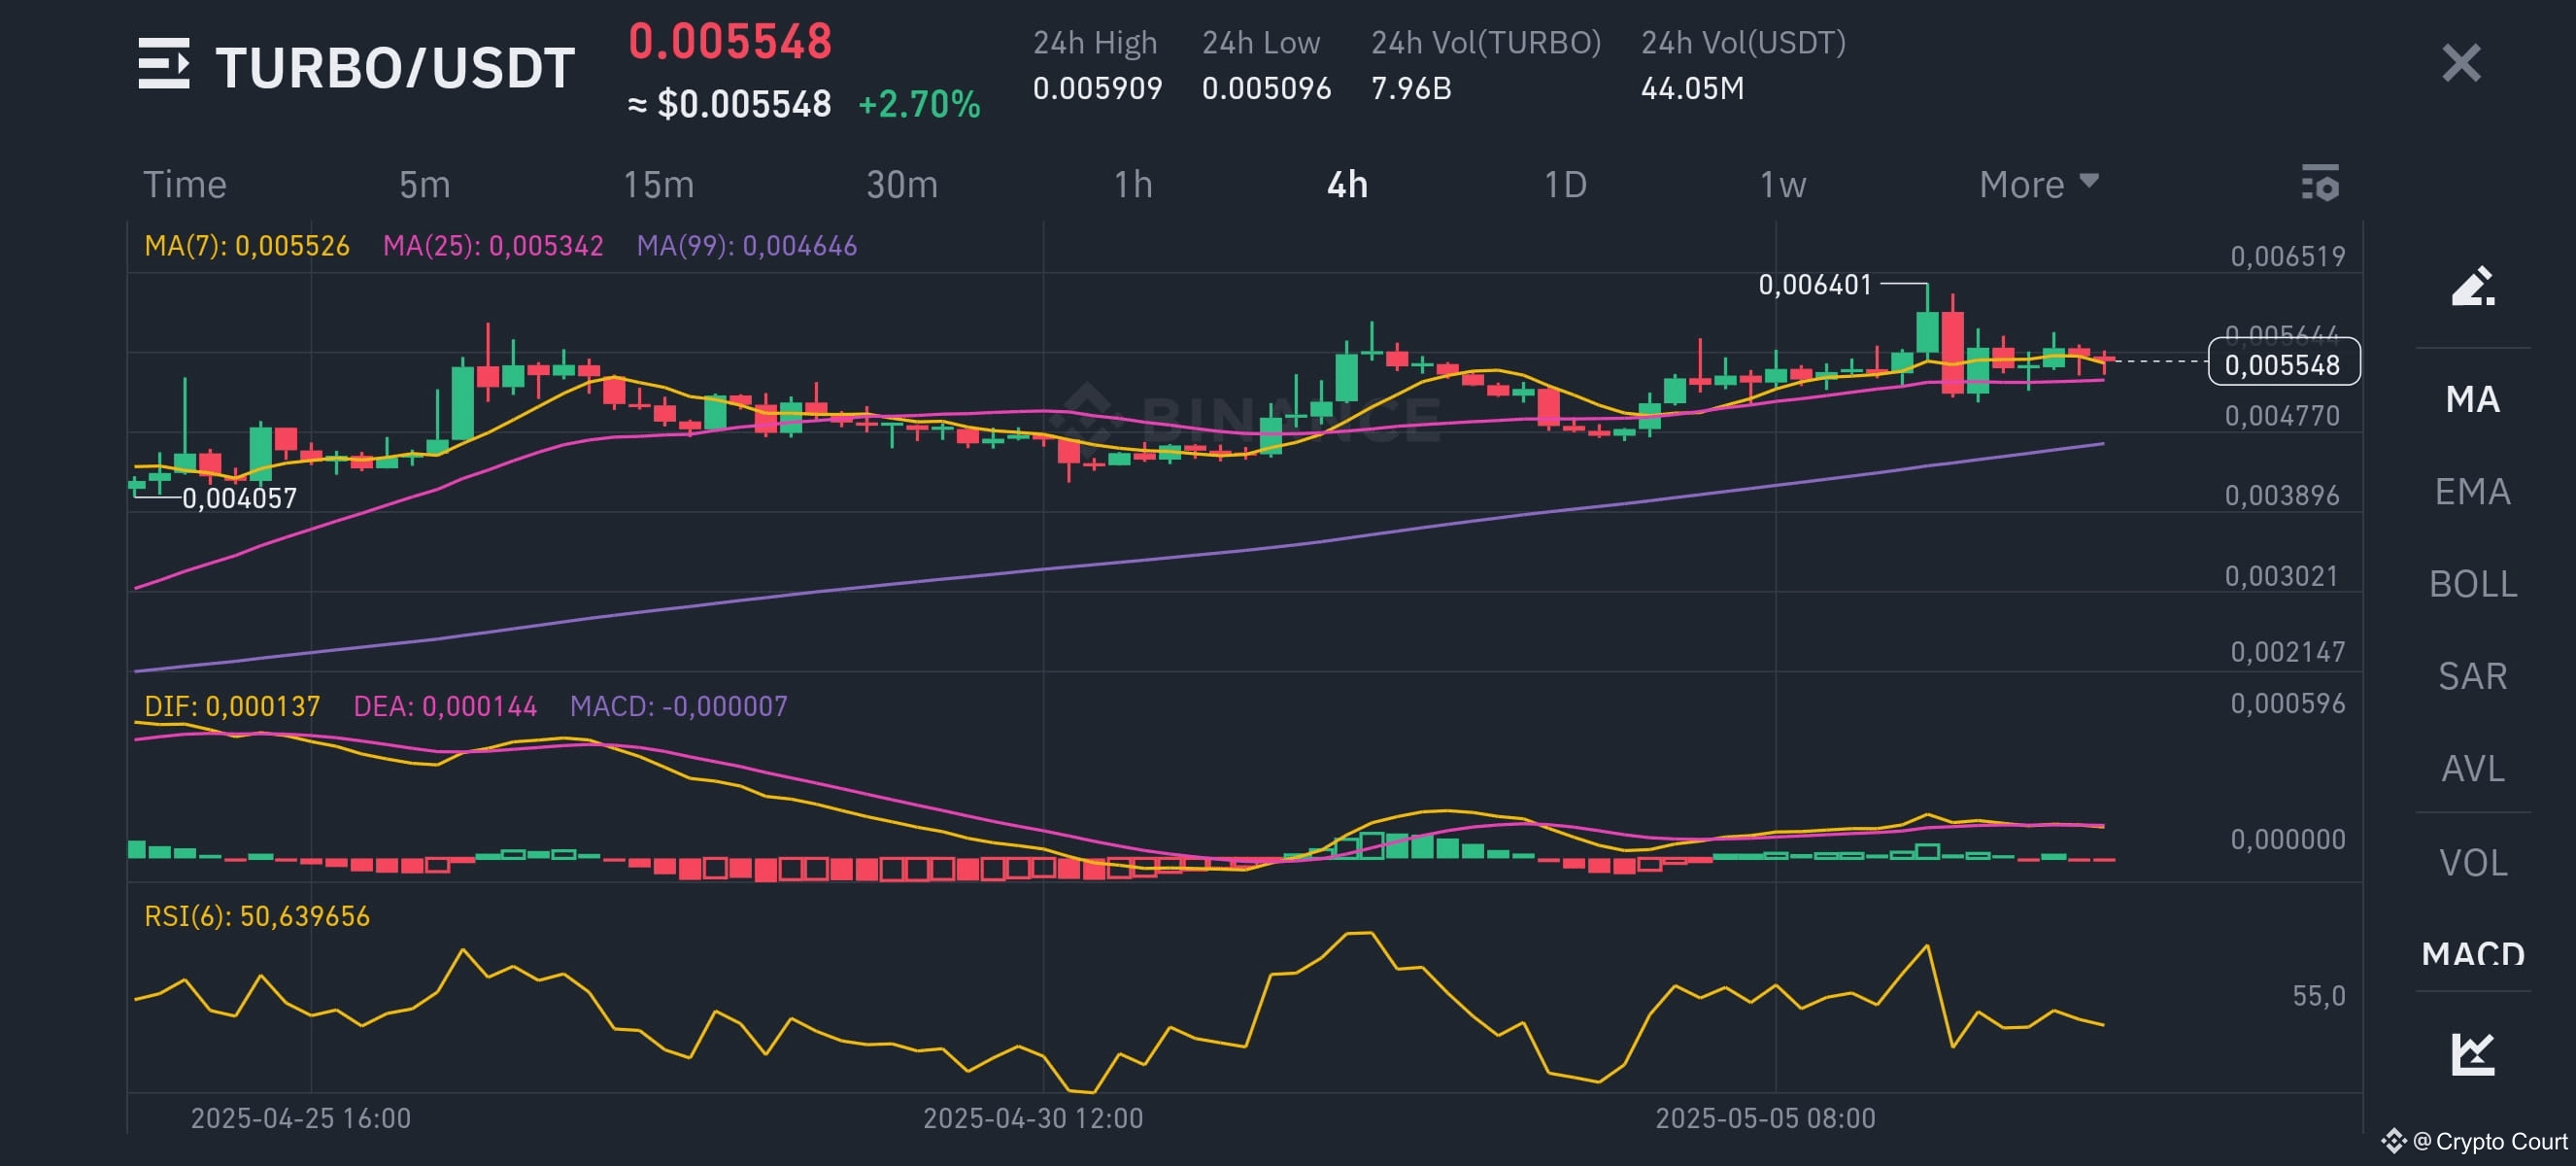This screenshot has width=2576, height=1166.
Task: Click the MA(99) legend label
Action: [x=747, y=246]
